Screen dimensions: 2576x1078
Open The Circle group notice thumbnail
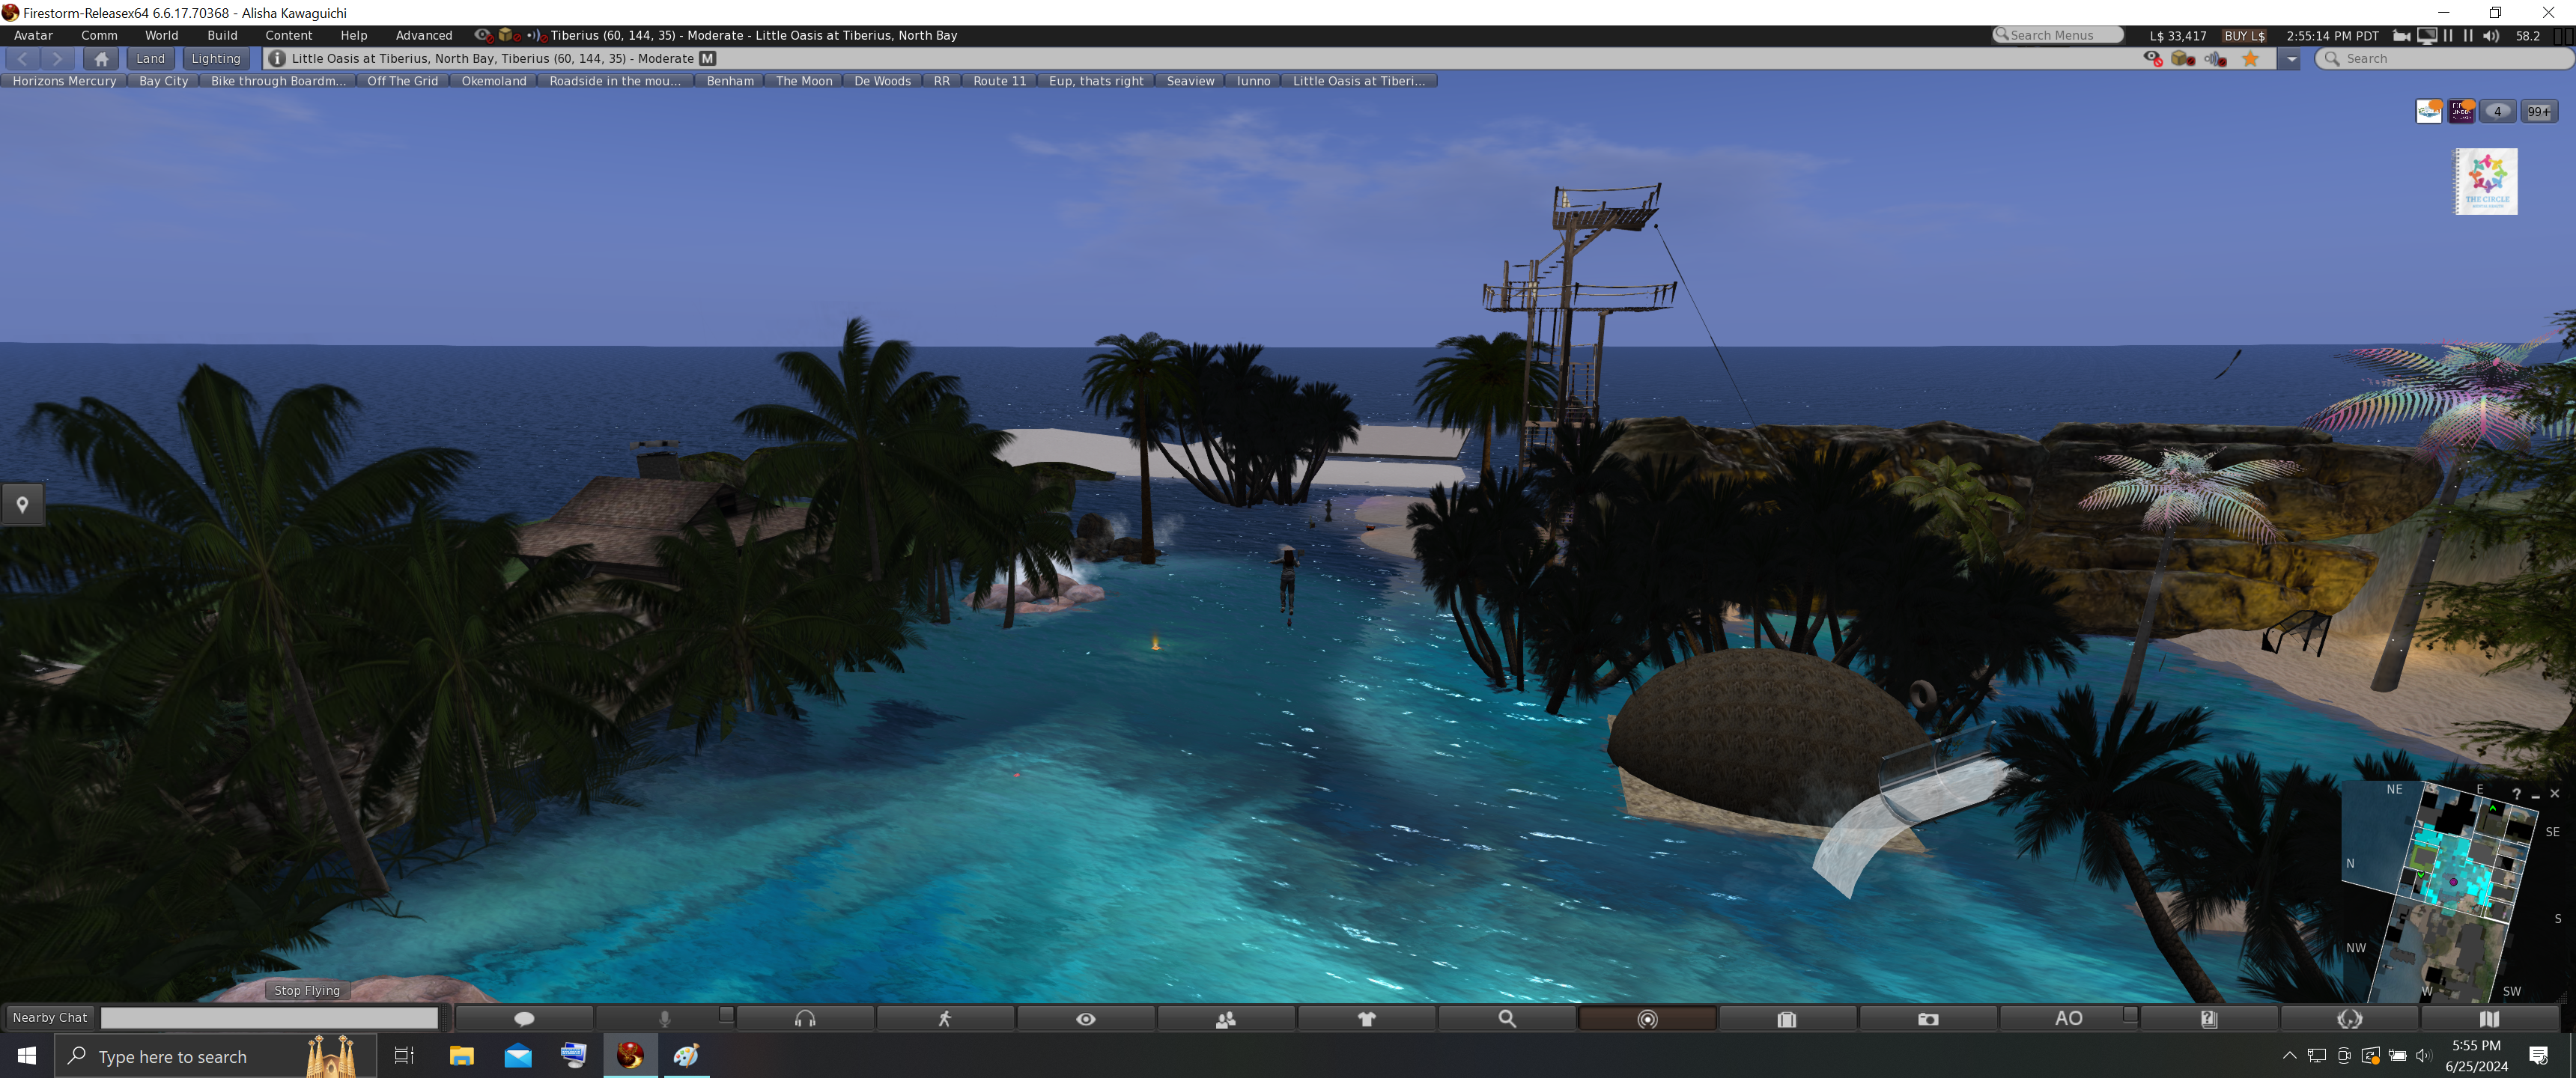click(2486, 181)
